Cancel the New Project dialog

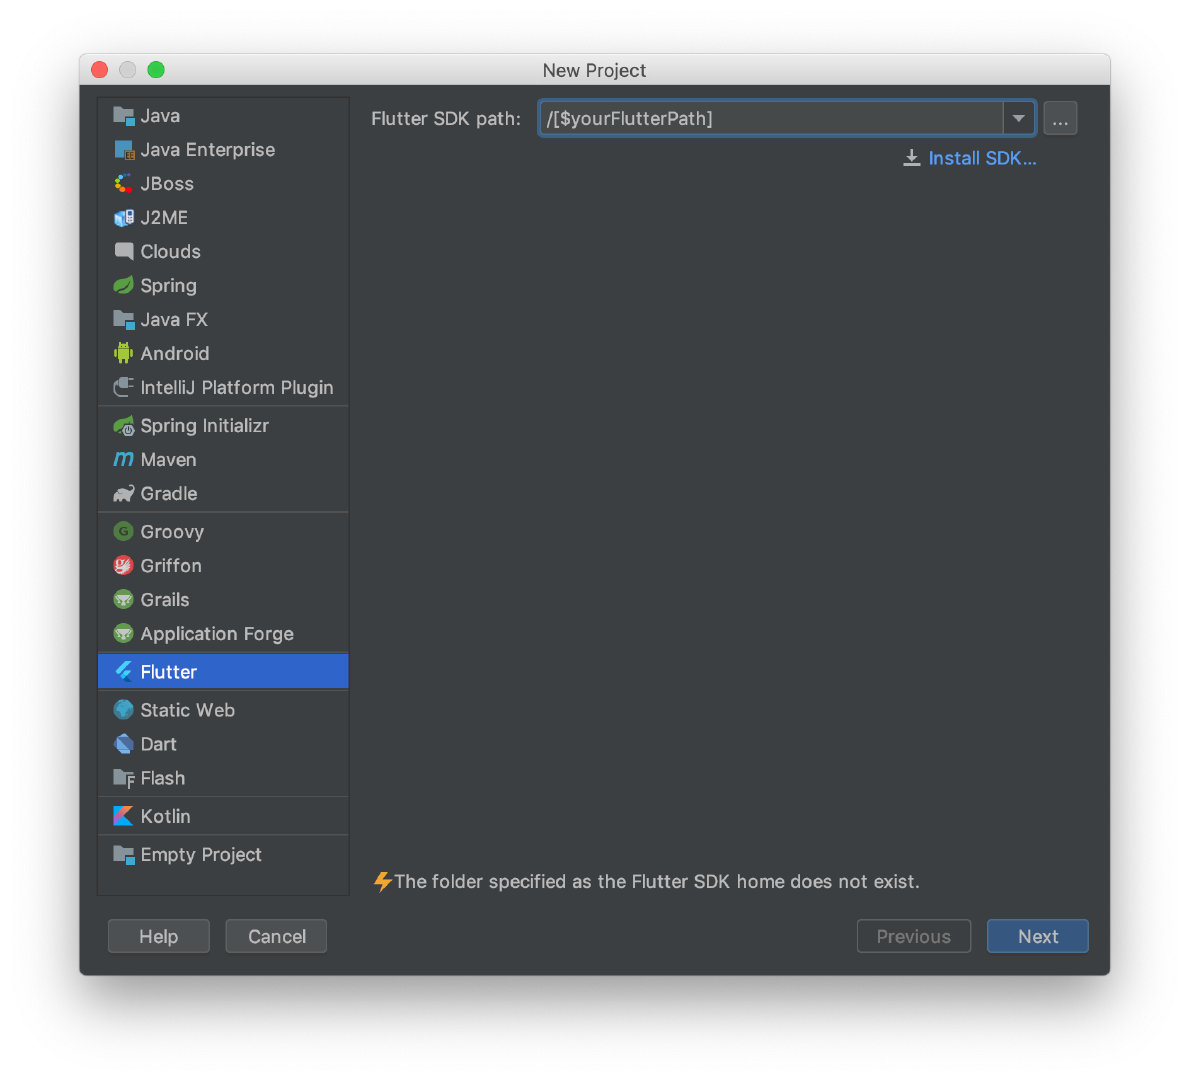point(276,937)
